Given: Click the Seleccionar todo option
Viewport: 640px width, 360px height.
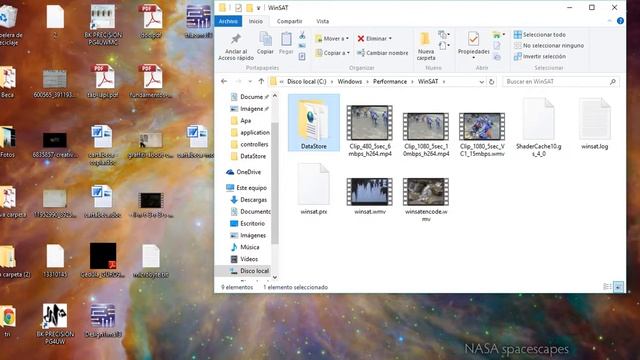Looking at the screenshot, I should 540,35.
